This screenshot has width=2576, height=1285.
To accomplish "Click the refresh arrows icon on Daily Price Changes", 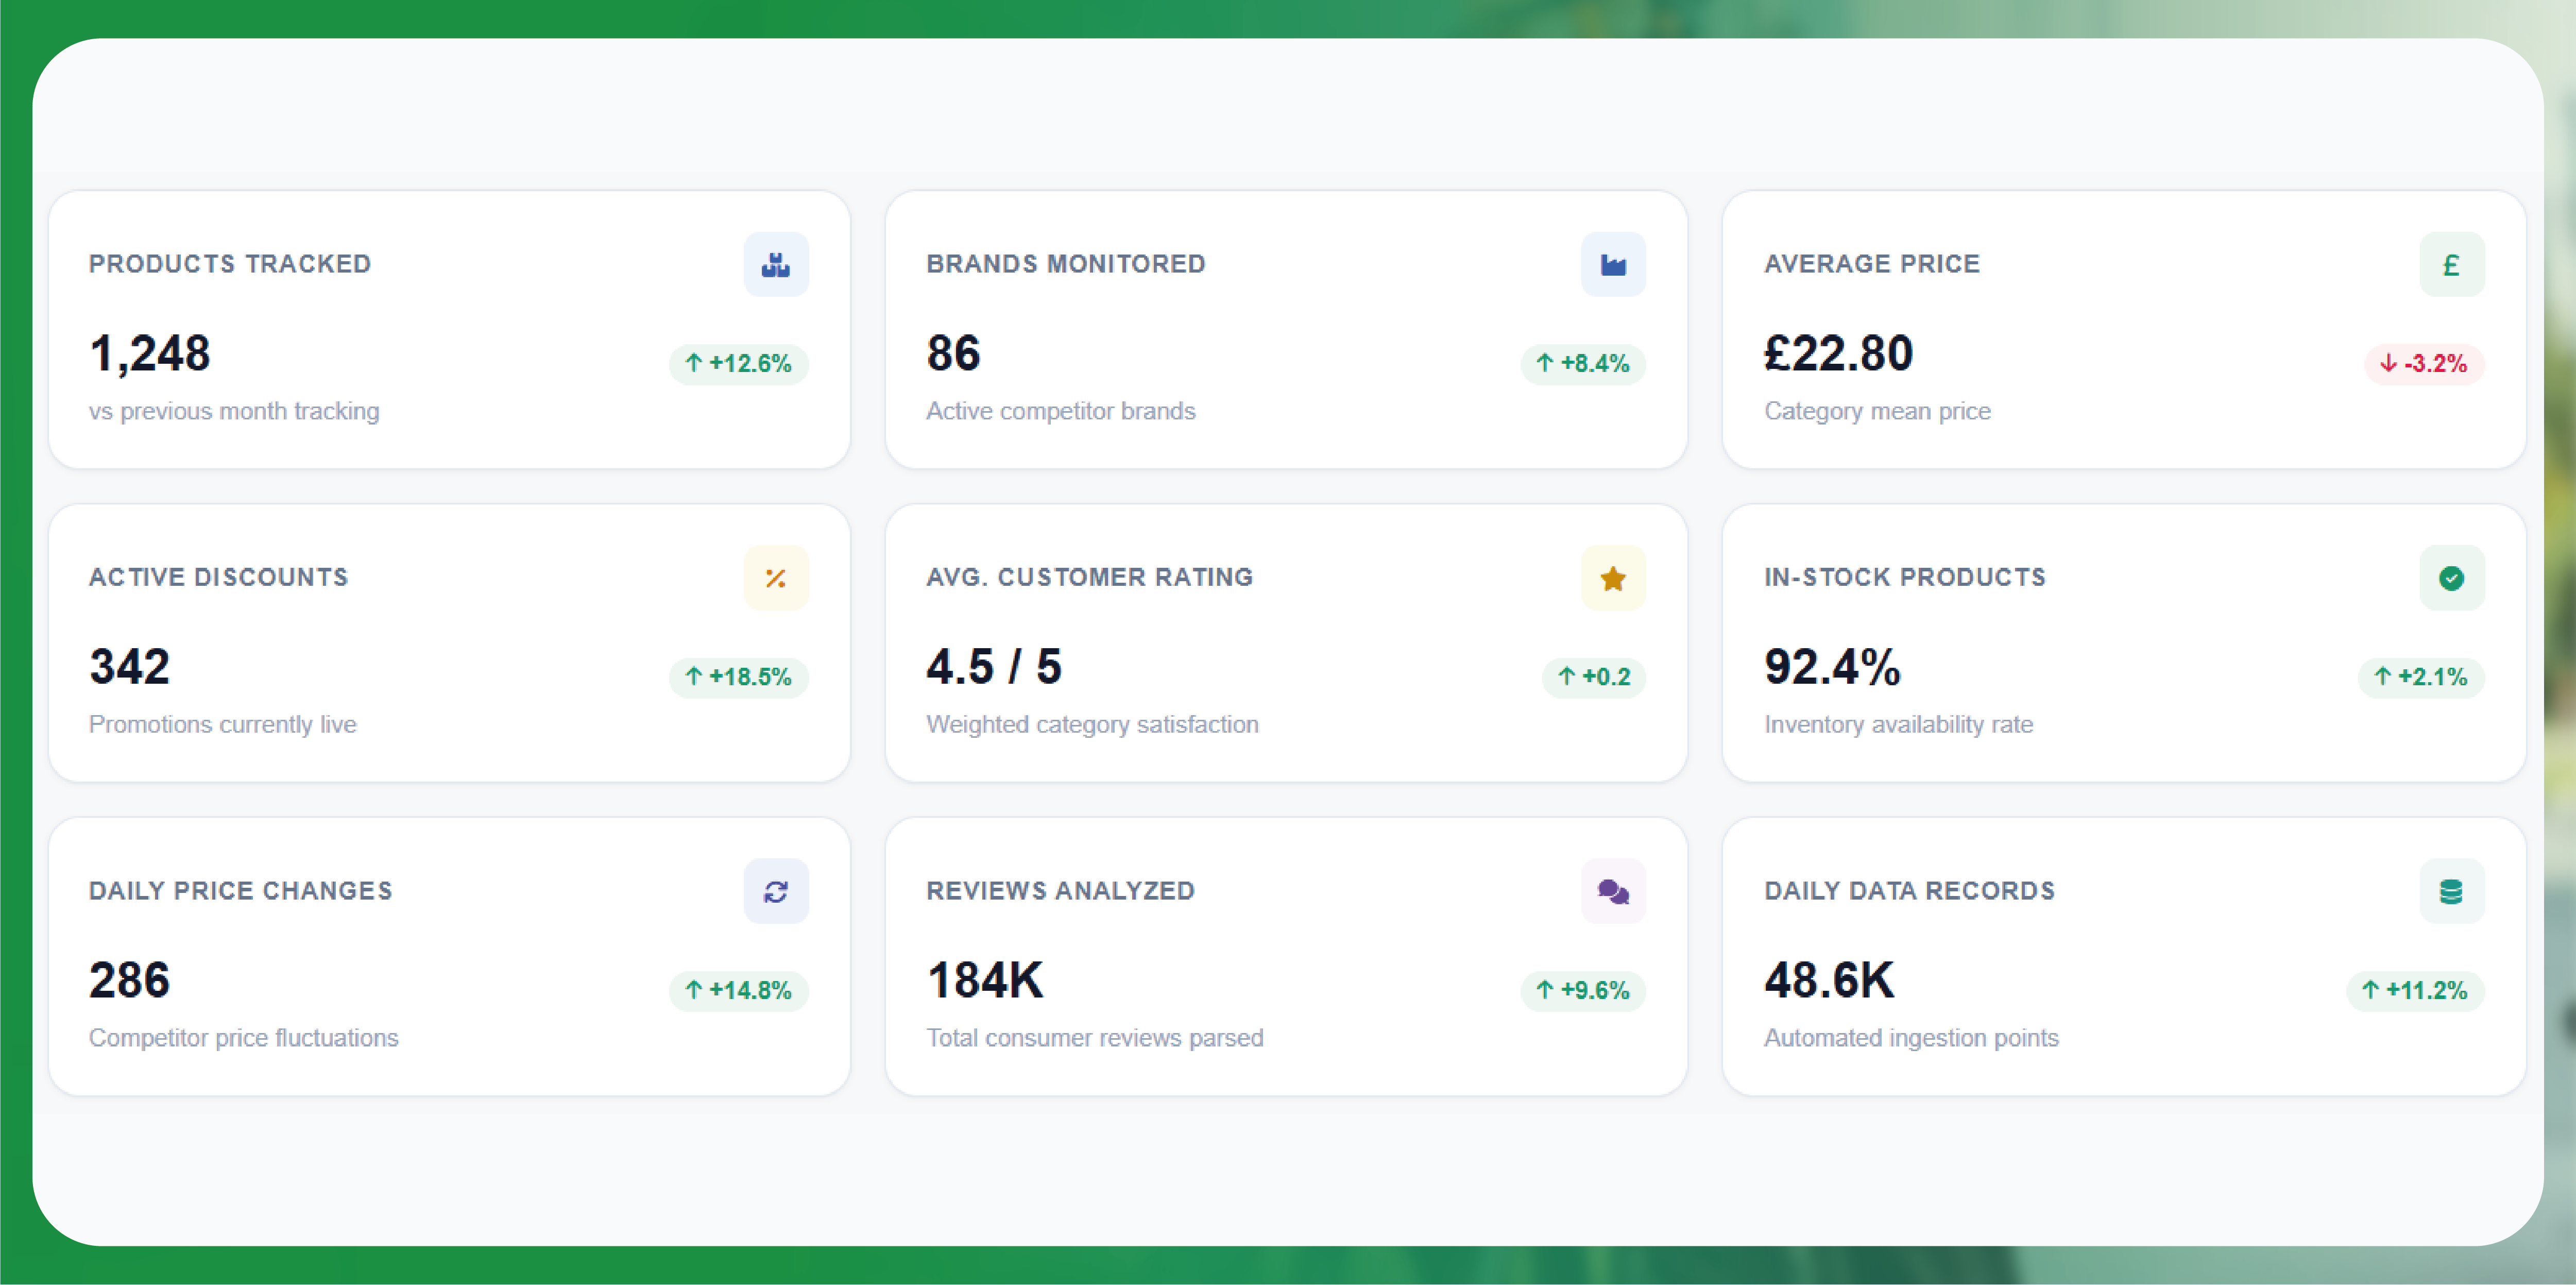I will [x=776, y=891].
